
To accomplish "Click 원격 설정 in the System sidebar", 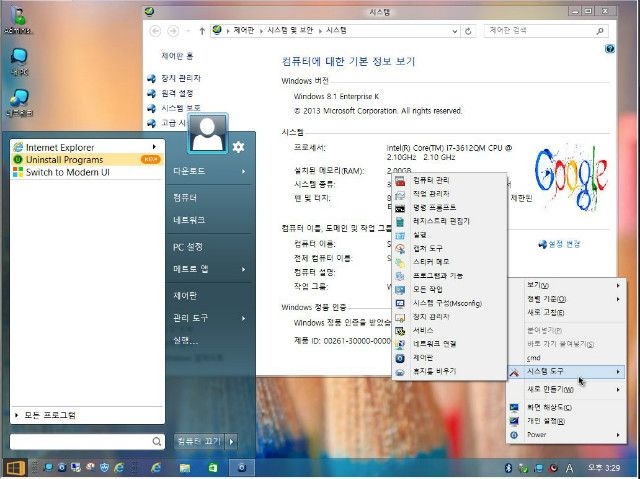I will tap(177, 93).
